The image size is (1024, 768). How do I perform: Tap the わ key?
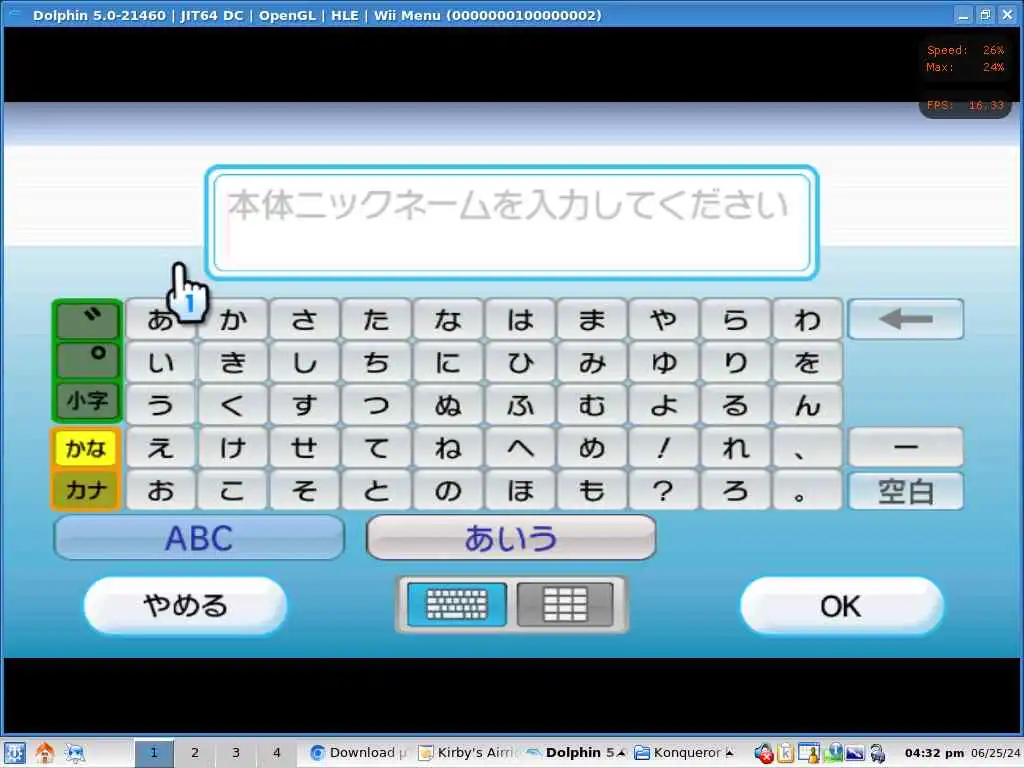tap(807, 319)
